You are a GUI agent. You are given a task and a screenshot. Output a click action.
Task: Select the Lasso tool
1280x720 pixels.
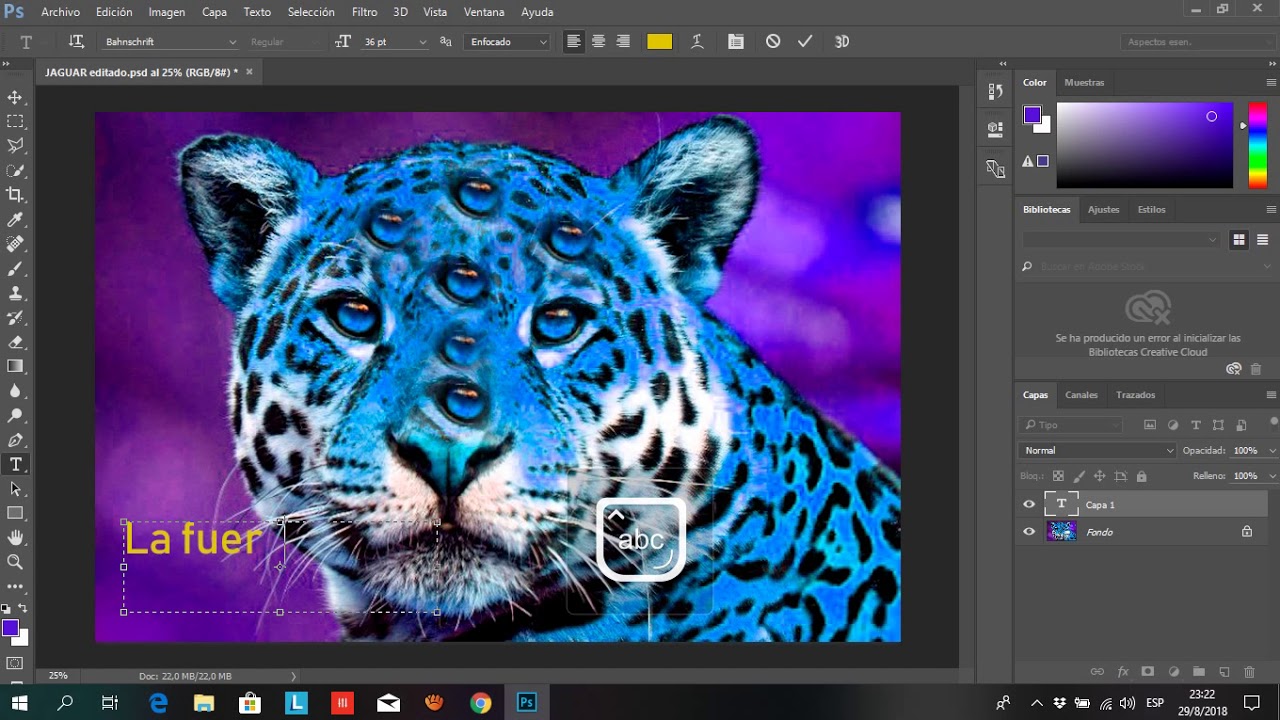(15, 146)
